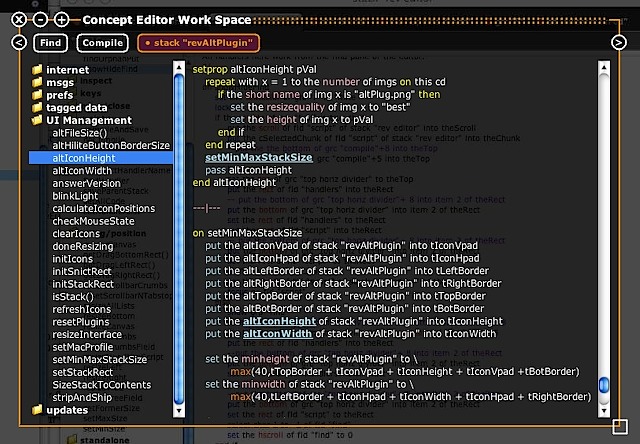
Task: Click handler list scrollbar down arrow
Action: point(179,411)
